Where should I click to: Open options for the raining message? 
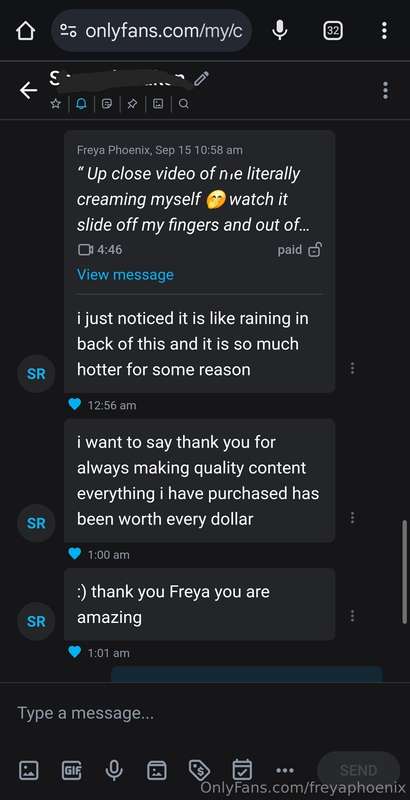352,368
